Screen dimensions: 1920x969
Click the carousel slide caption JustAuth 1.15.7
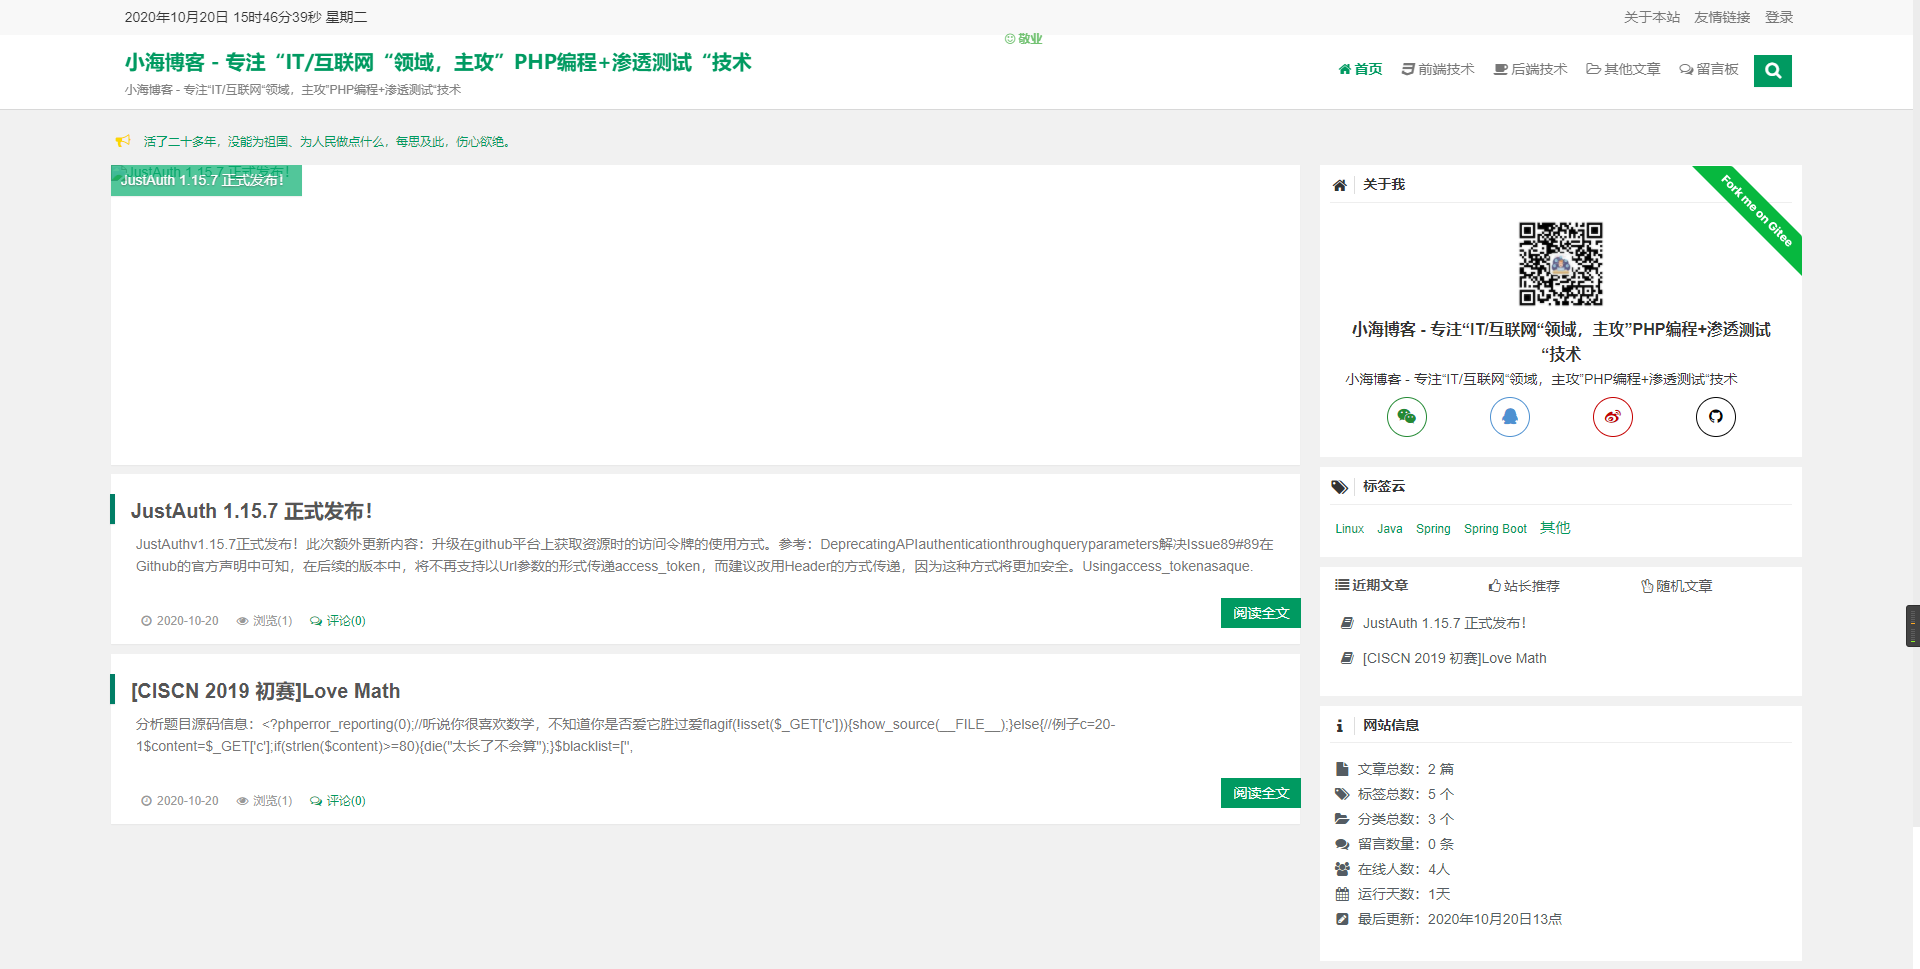(206, 180)
